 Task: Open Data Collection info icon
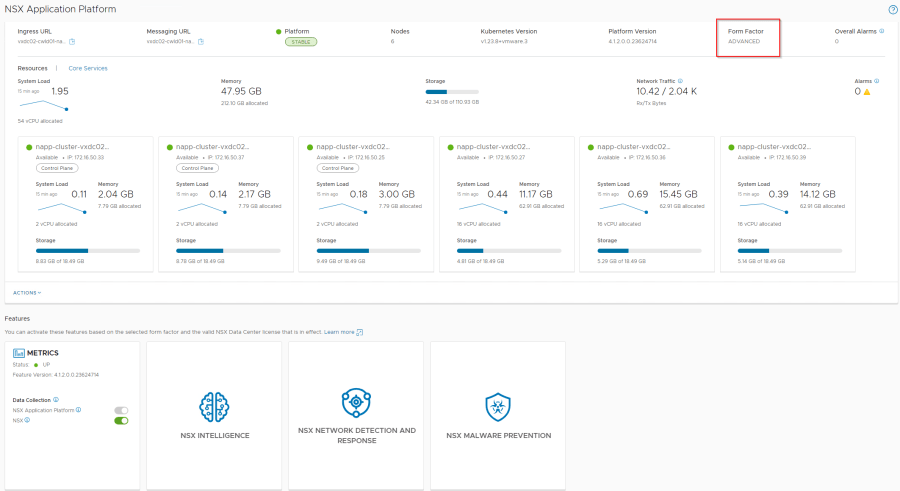56,400
